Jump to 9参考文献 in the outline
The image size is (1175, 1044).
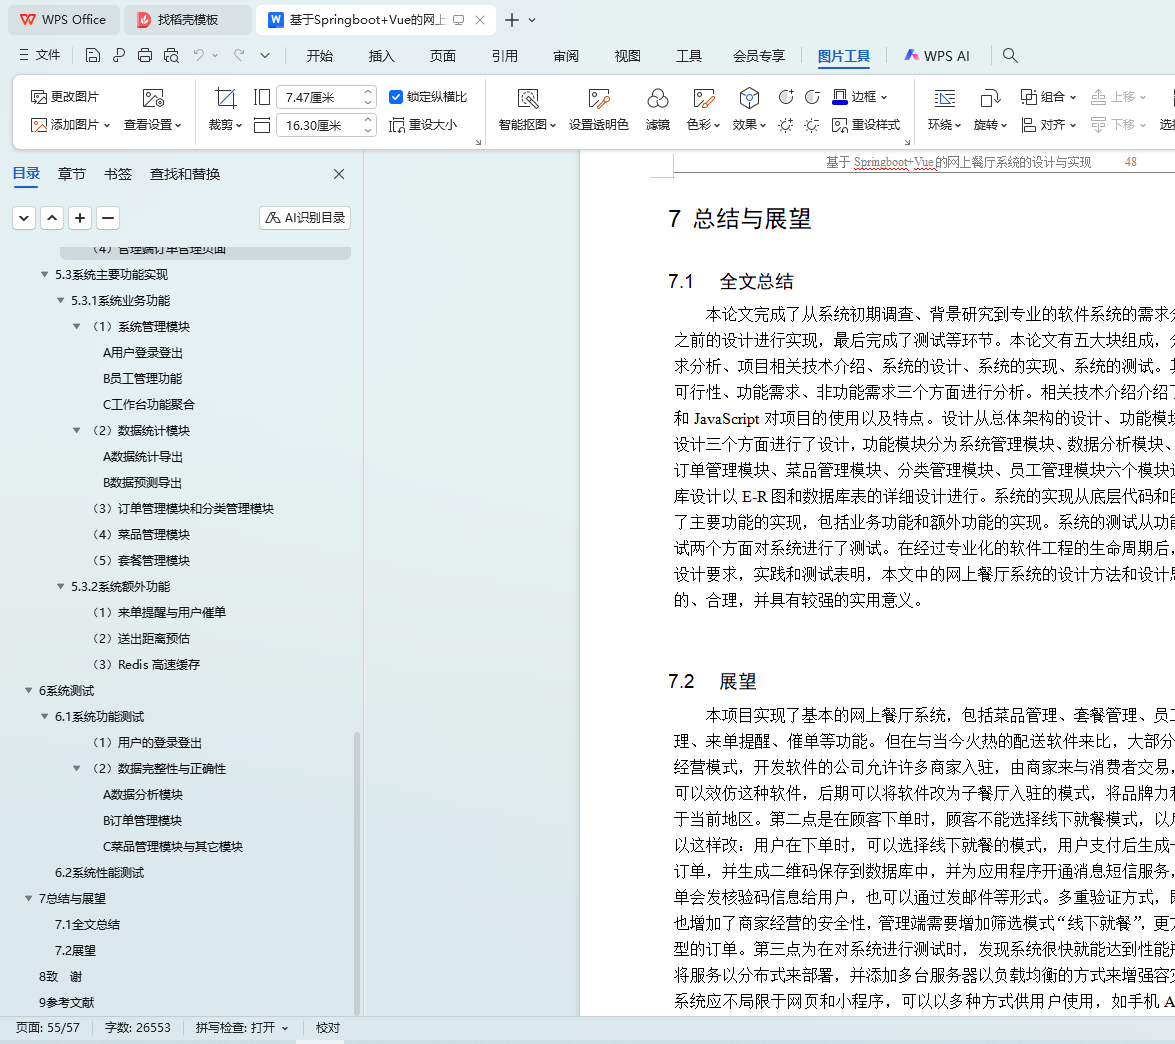pos(67,1002)
